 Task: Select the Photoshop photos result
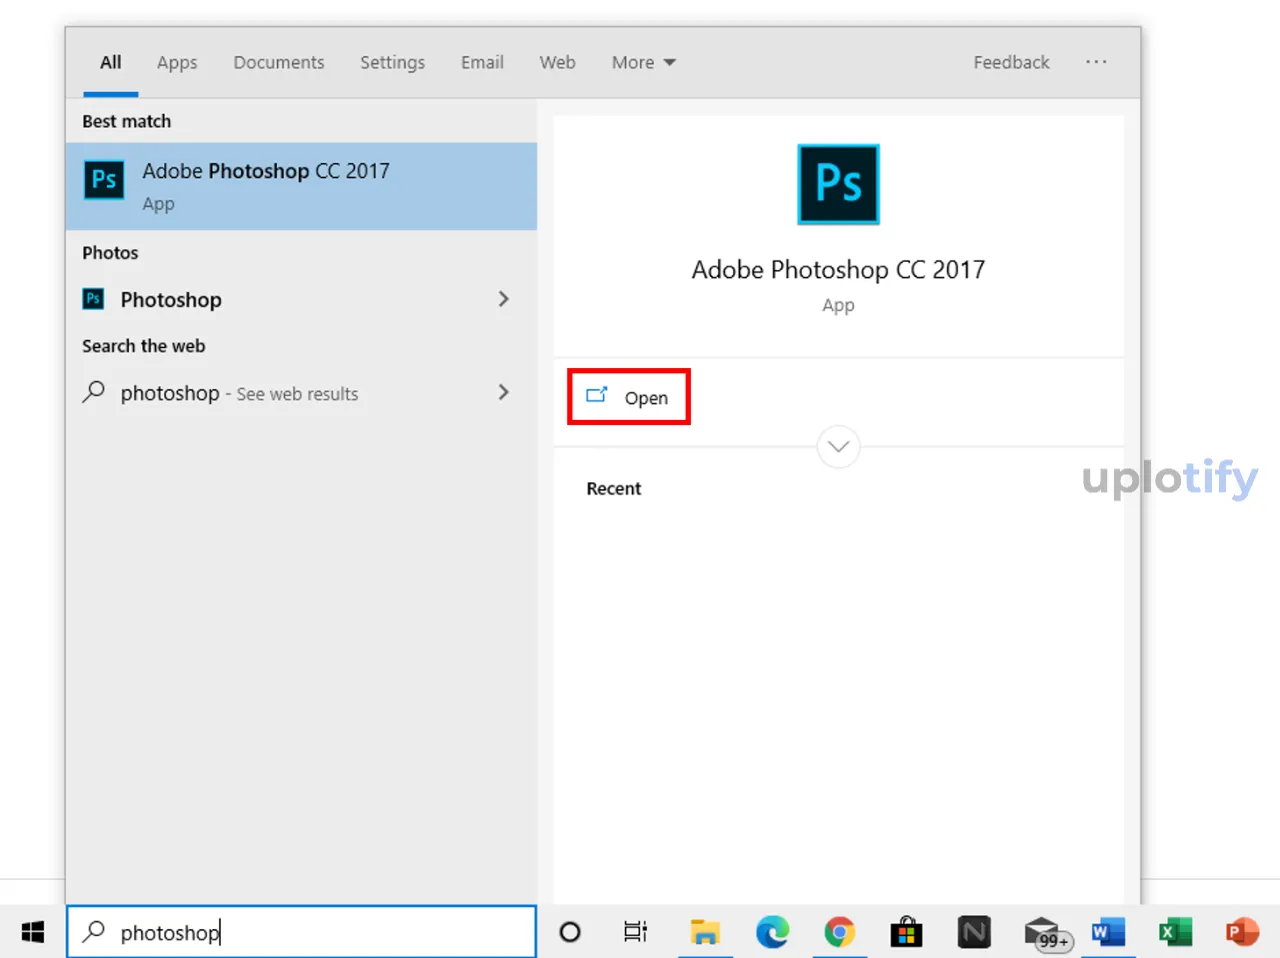pyautogui.click(x=301, y=299)
